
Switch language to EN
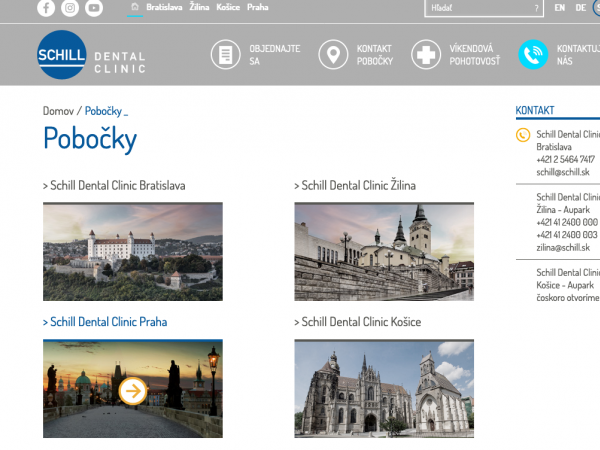point(559,8)
